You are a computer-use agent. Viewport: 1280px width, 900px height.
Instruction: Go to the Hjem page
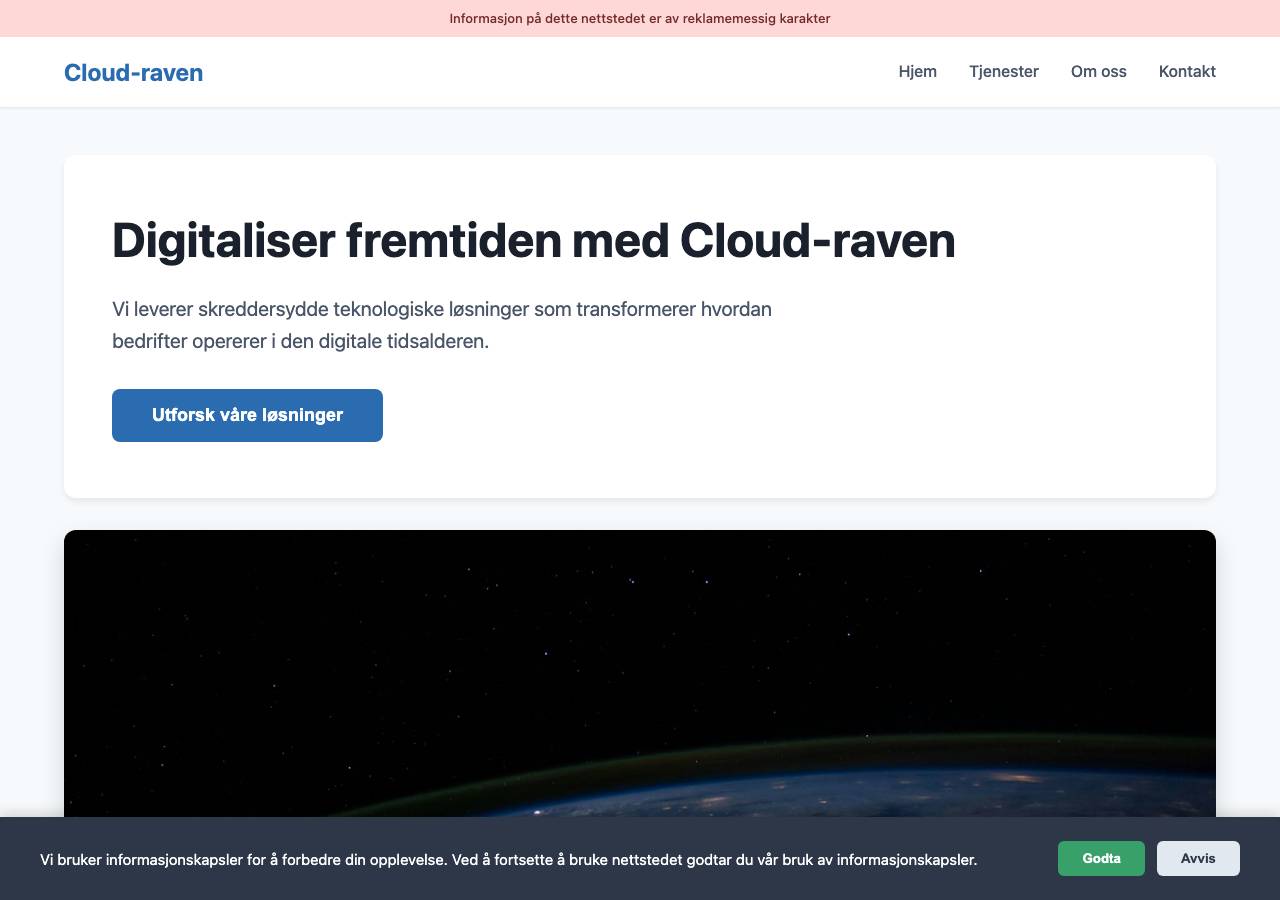[917, 71]
